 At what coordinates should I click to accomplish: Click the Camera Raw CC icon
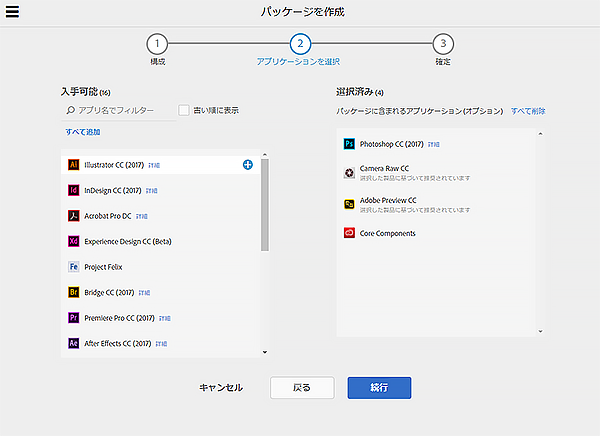[349, 173]
